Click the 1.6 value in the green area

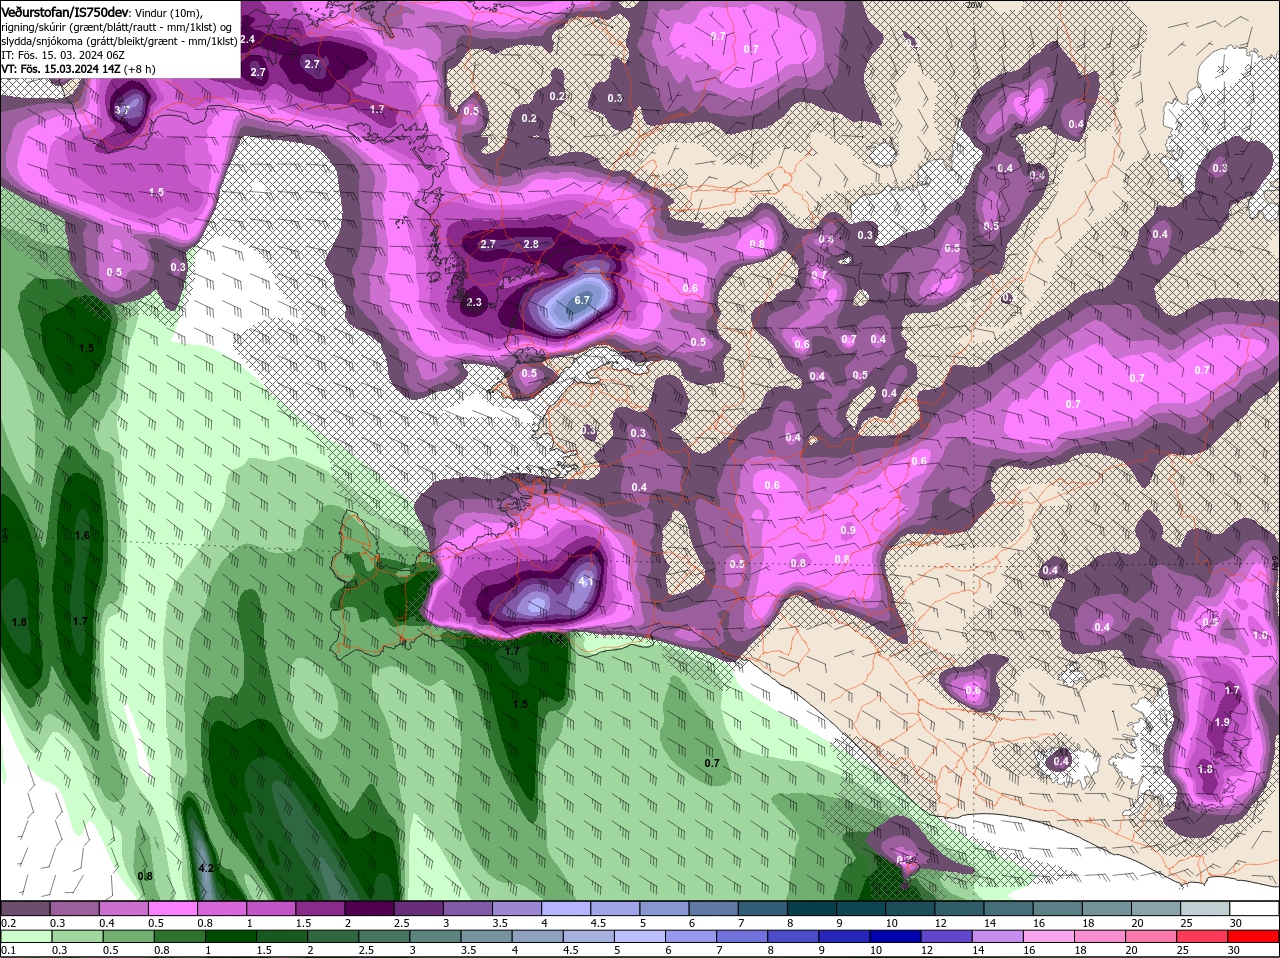pos(82,535)
